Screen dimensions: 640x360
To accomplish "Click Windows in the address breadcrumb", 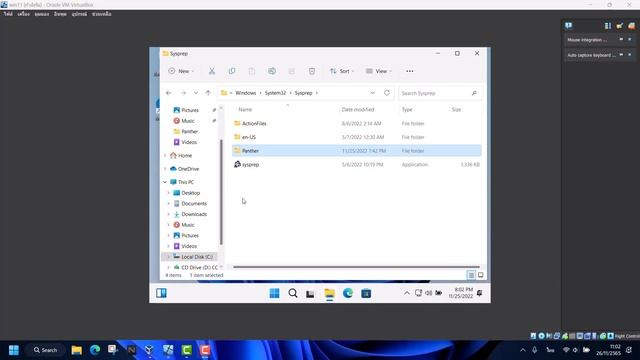I will tap(245, 93).
